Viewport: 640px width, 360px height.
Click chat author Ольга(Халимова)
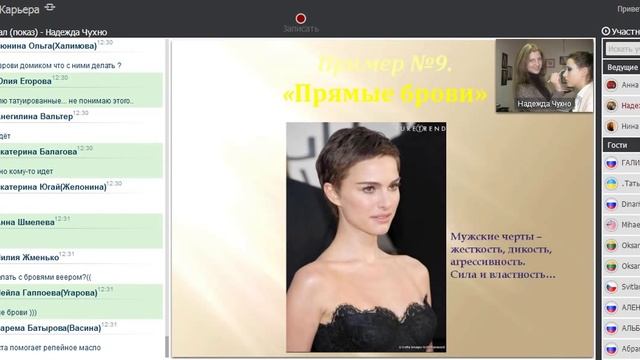(x=48, y=46)
